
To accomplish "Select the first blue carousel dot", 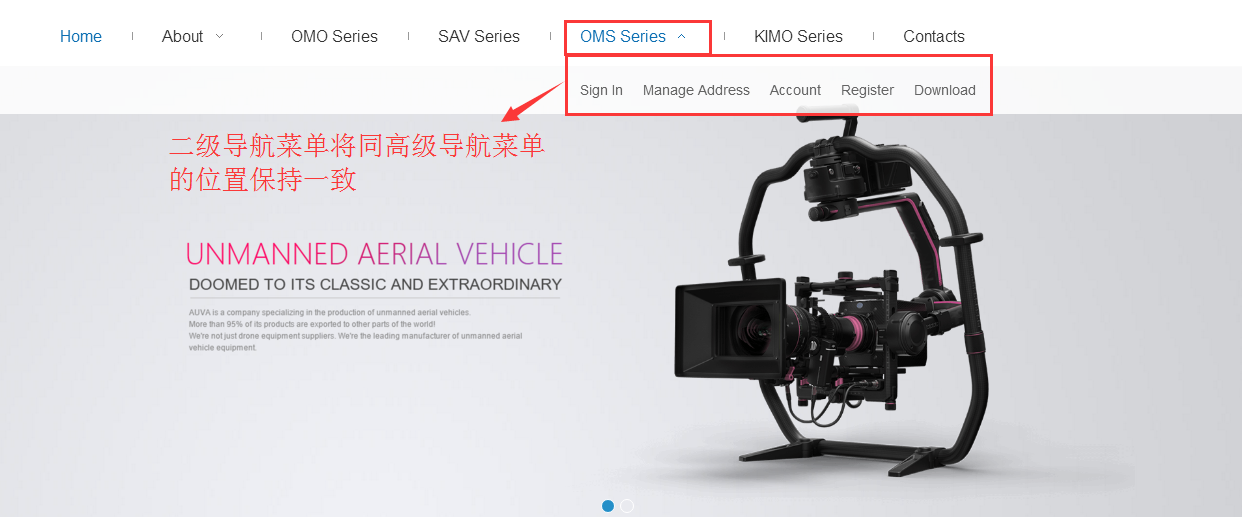I will (x=608, y=506).
